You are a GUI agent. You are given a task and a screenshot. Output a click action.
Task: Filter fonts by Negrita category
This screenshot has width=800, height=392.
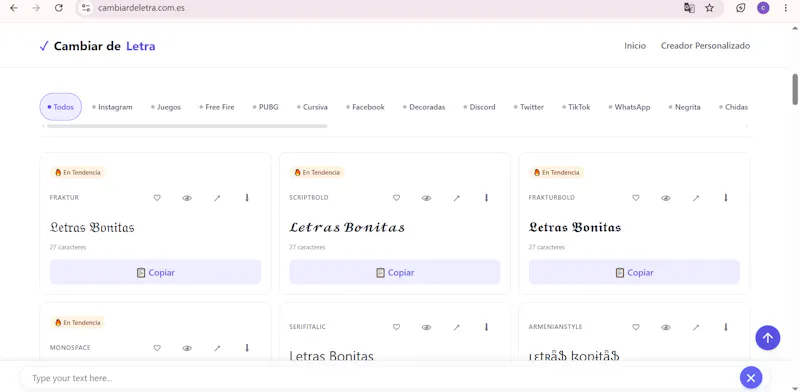[x=684, y=107]
